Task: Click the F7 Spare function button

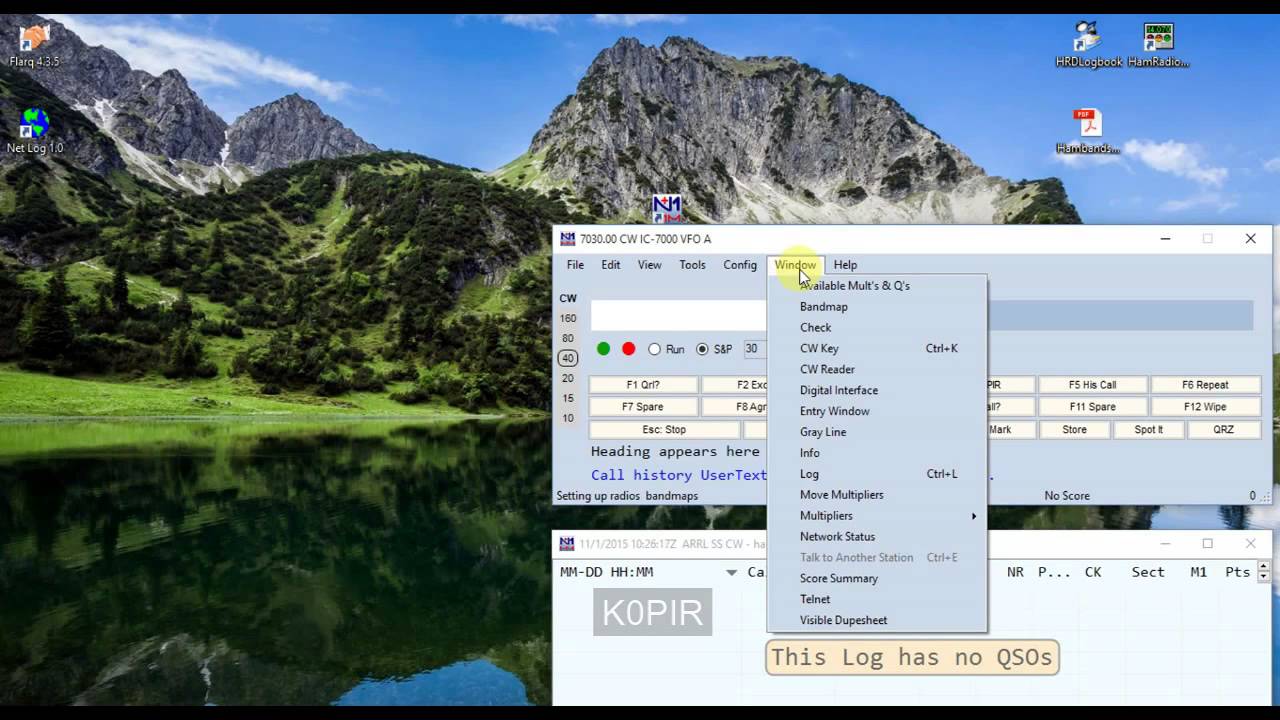Action: point(643,407)
